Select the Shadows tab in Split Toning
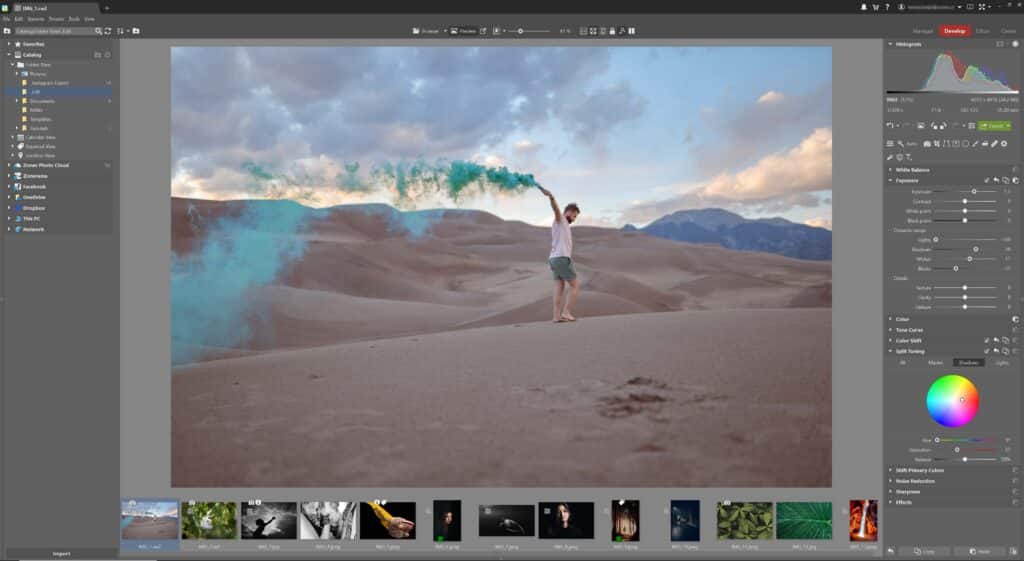Screen dimensions: 1024x561 pos(968,362)
